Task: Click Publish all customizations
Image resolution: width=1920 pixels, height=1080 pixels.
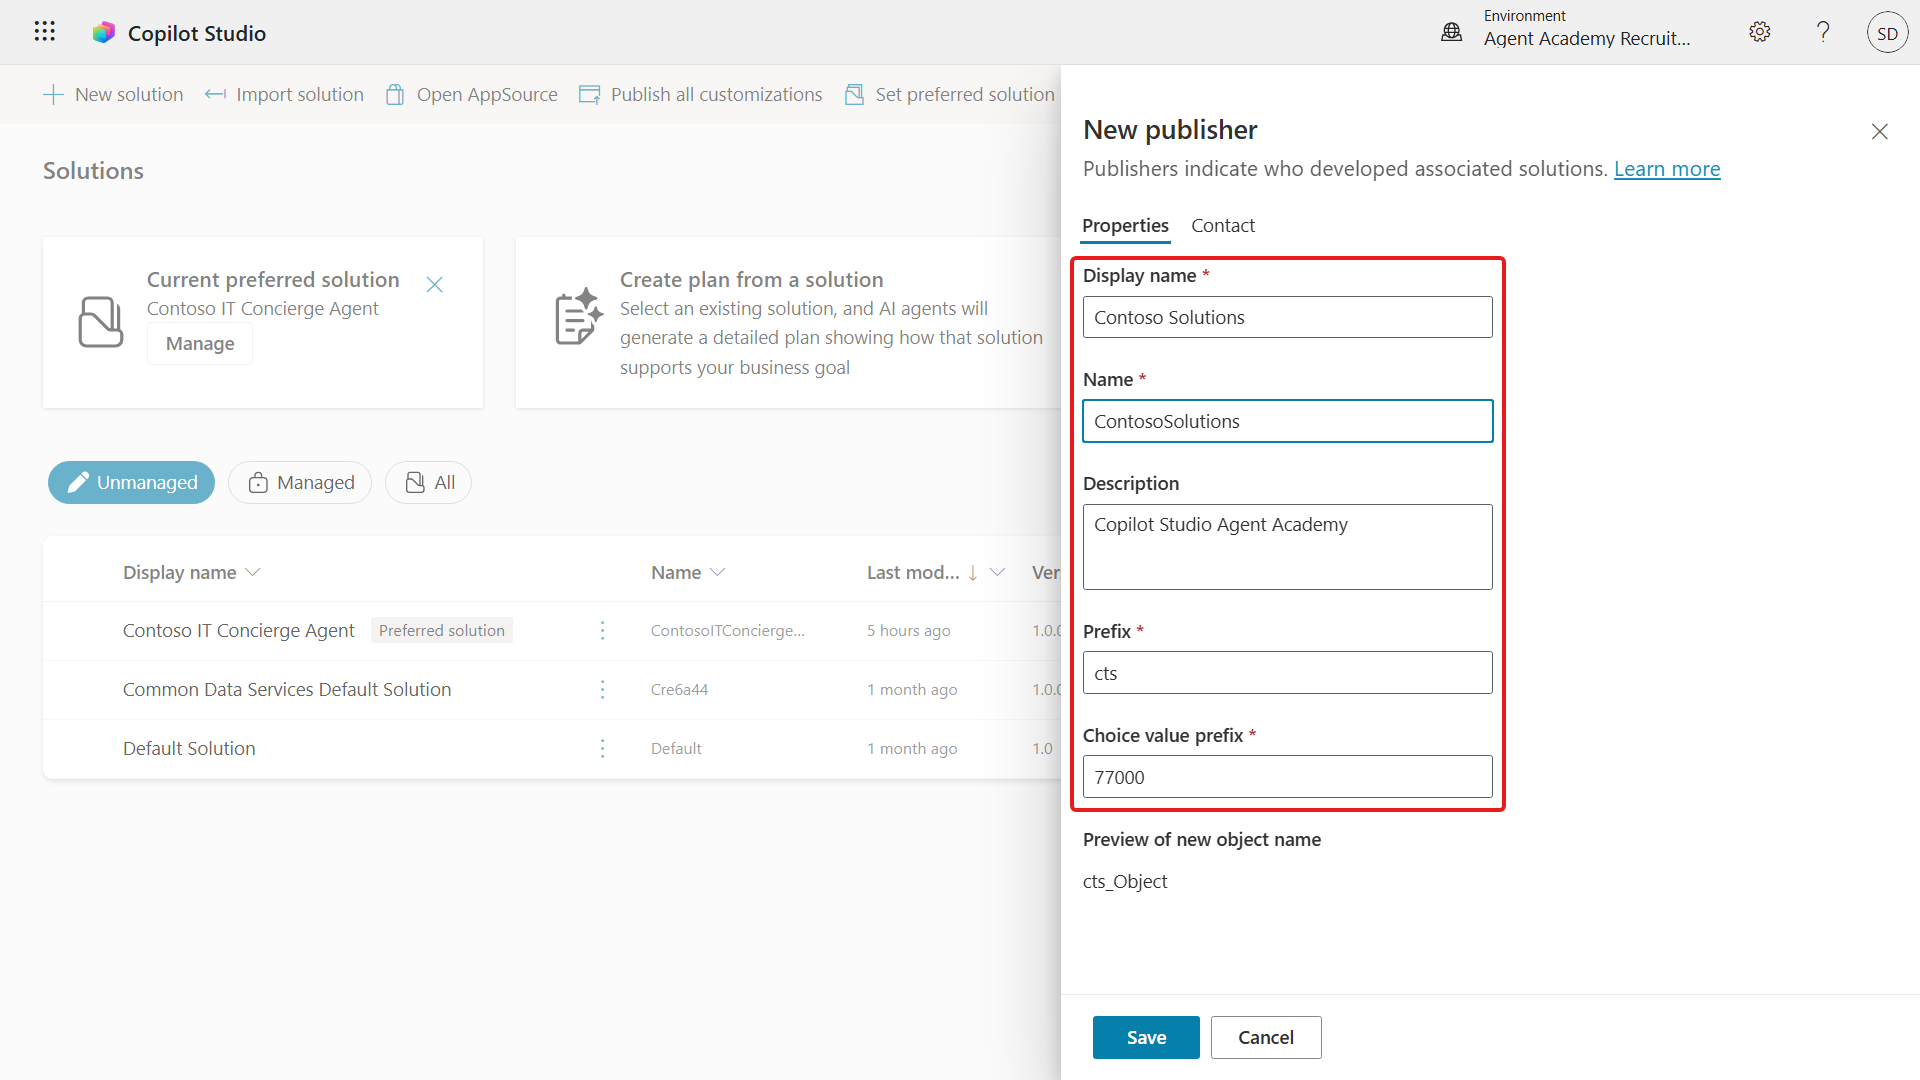Action: (700, 94)
